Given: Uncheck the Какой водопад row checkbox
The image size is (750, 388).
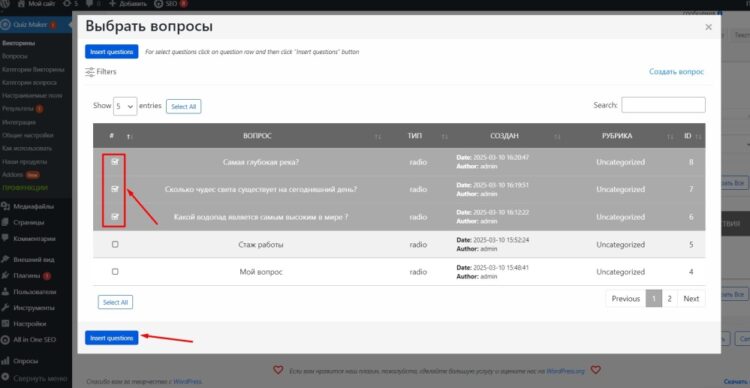Looking at the screenshot, I should (115, 217).
